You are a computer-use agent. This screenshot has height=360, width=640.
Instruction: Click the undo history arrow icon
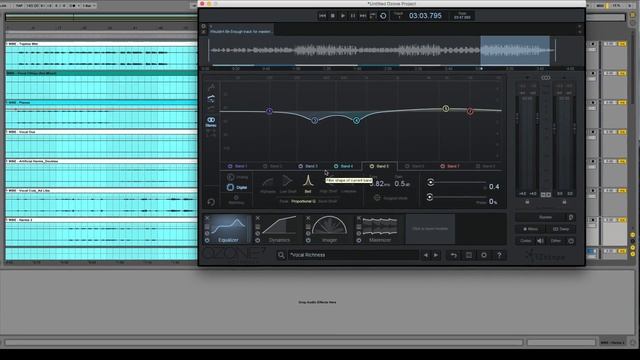point(453,256)
